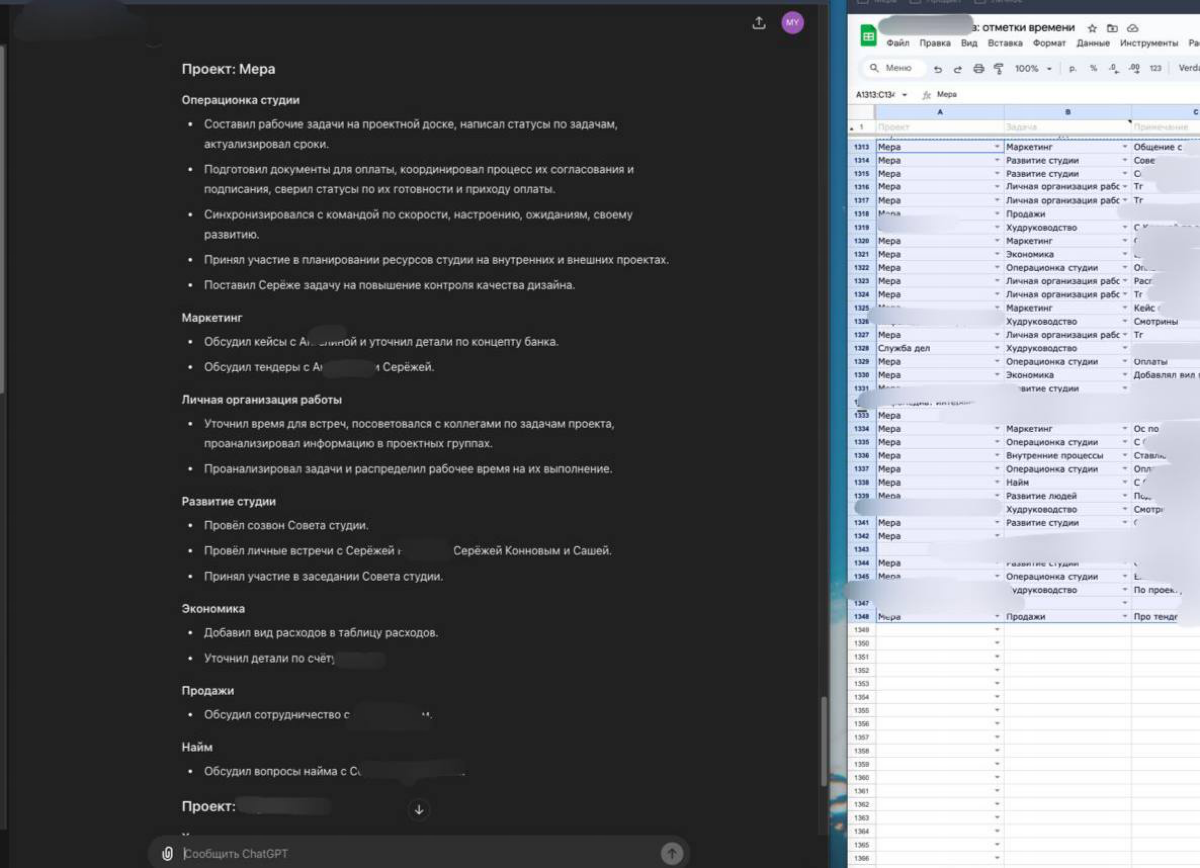Screen dimensions: 1200x868
Task: Click the print icon in Sheets toolbar
Action: (x=978, y=69)
